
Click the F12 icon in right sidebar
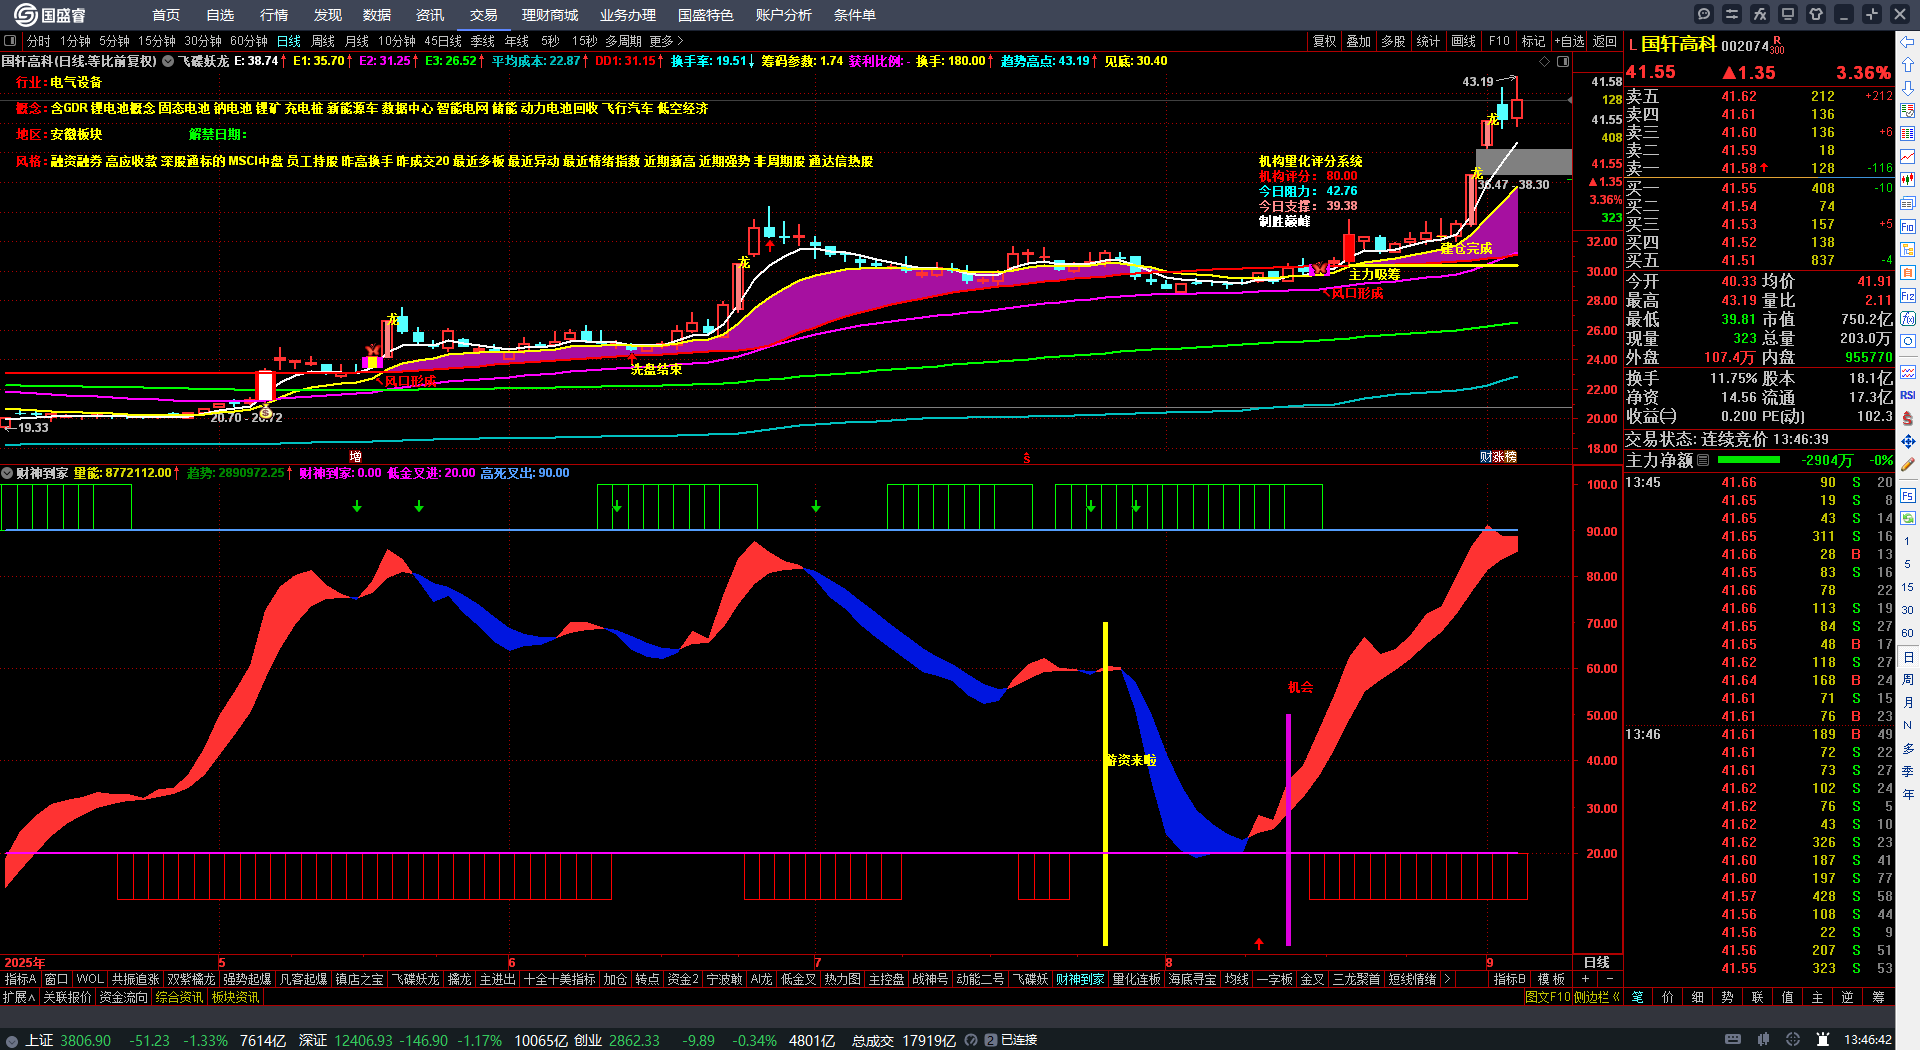click(1908, 296)
